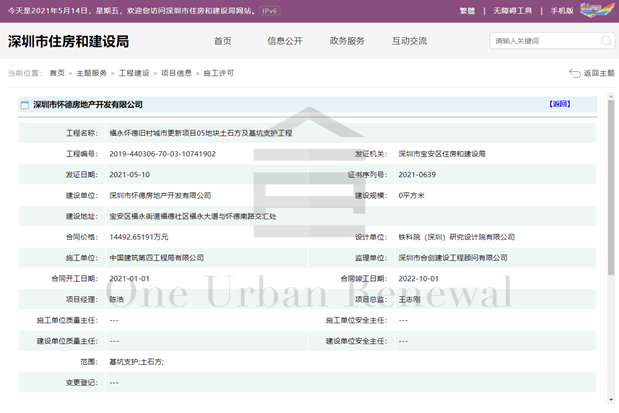The width and height of the screenshot is (619, 413).
Task: Select the 工程名称 project name value
Action: (201, 133)
